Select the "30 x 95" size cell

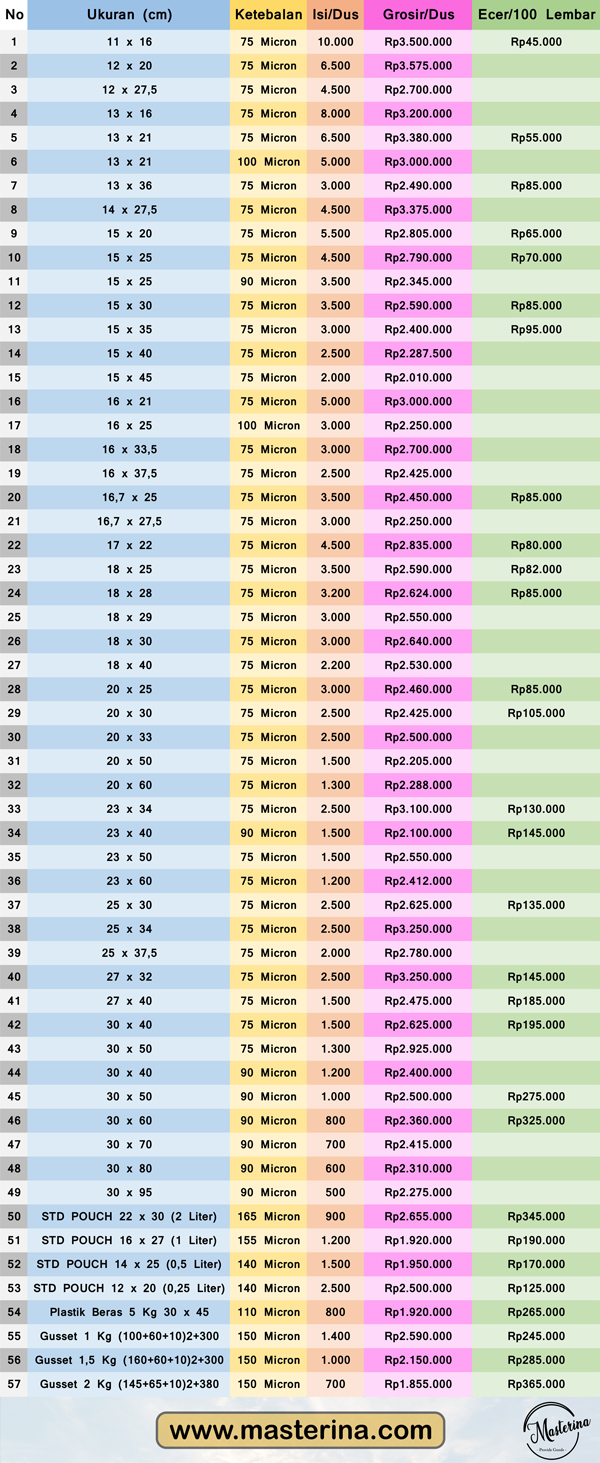click(x=129, y=1192)
